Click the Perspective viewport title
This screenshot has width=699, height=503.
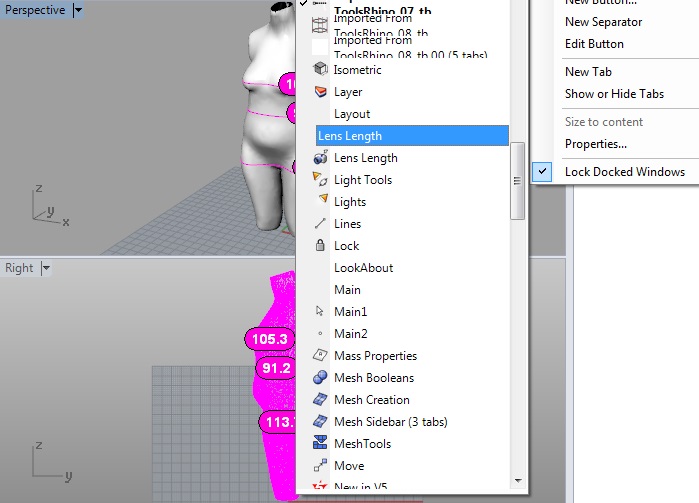tap(35, 10)
